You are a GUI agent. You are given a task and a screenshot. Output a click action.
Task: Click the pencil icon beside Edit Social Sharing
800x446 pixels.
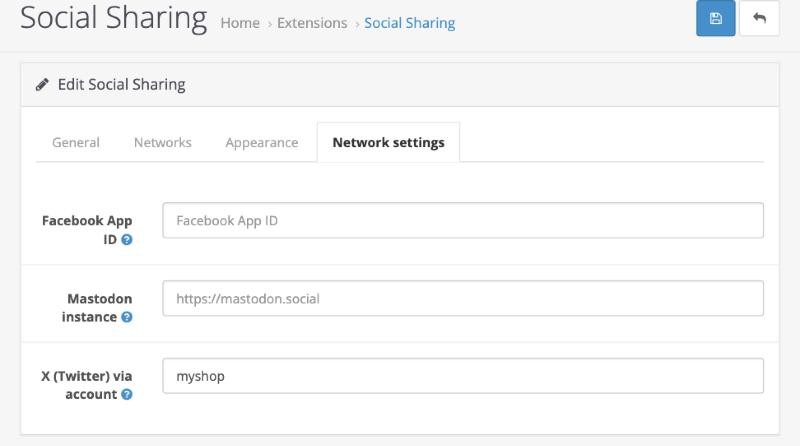tap(42, 85)
